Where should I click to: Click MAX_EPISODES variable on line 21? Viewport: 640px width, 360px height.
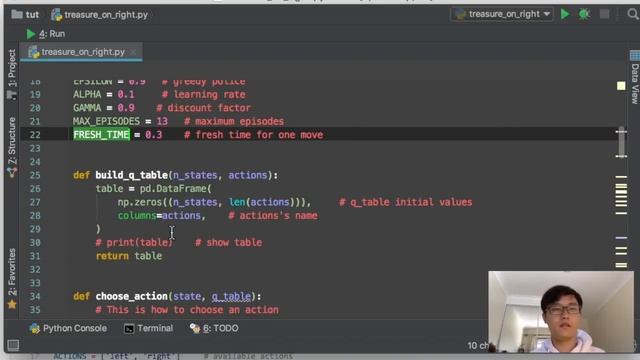107,121
